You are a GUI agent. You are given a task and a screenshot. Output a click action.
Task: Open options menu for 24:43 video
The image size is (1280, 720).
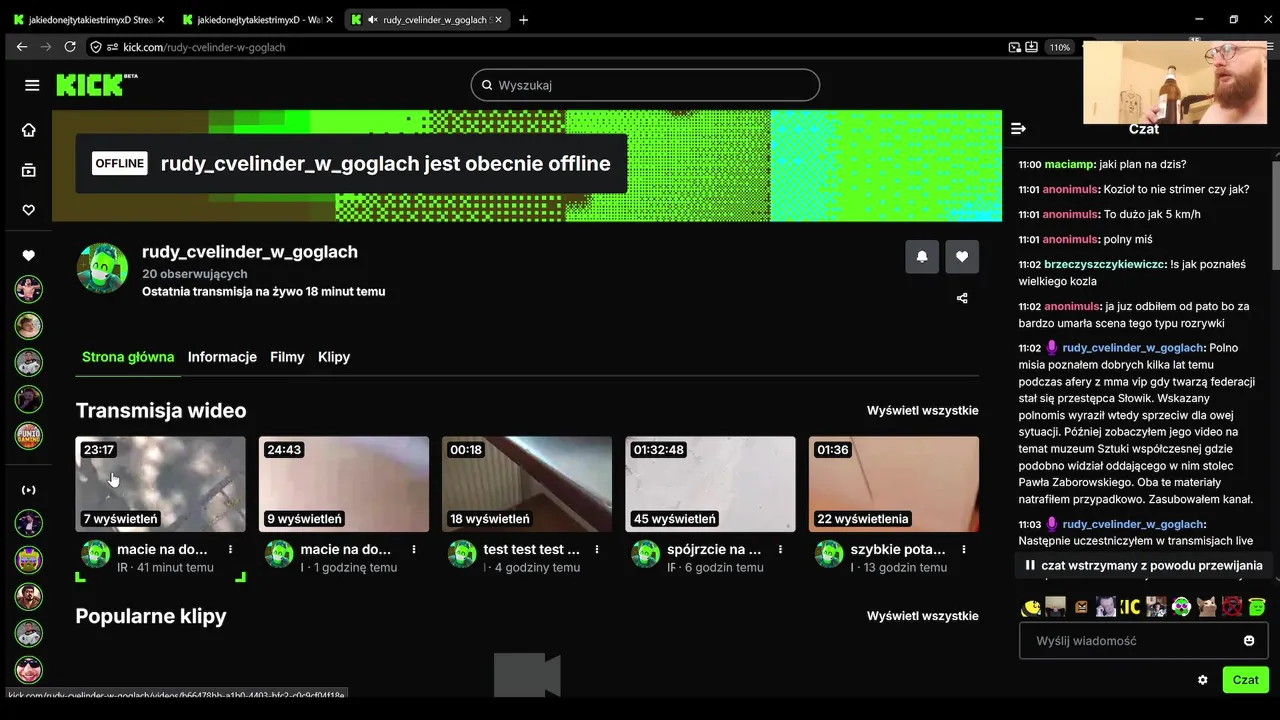tap(414, 549)
